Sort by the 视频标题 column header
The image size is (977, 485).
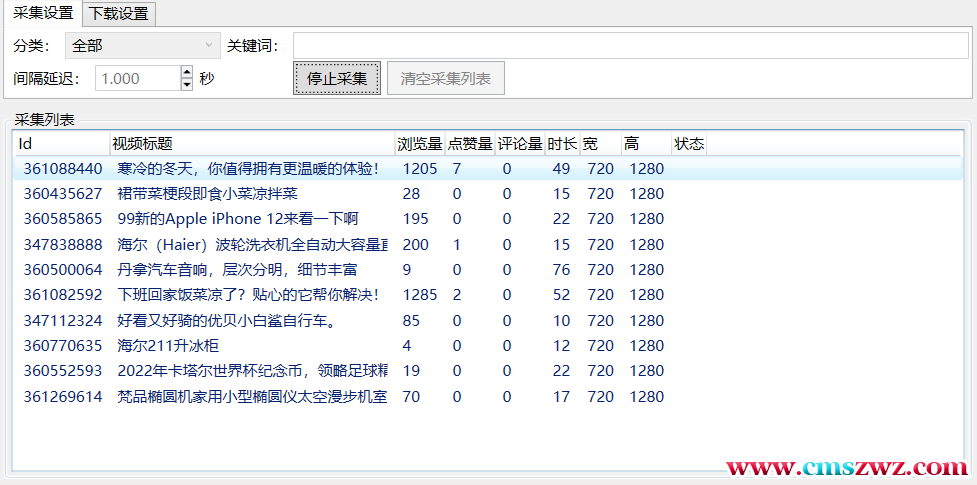[250, 144]
